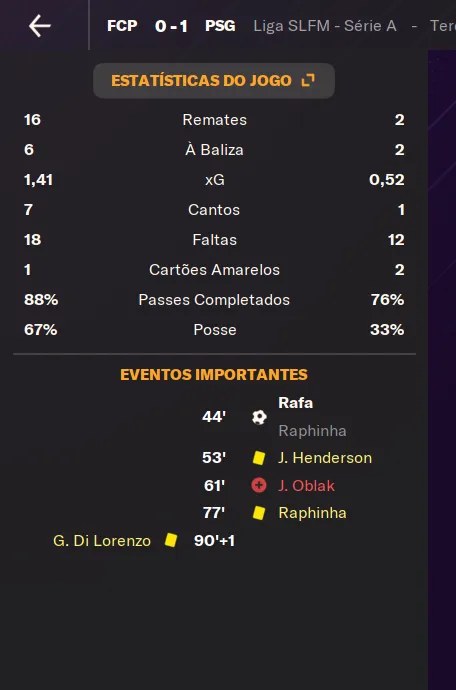The image size is (456, 690).
Task: Click G. Di Lorenzo's yellow card icon
Action: 171,540
